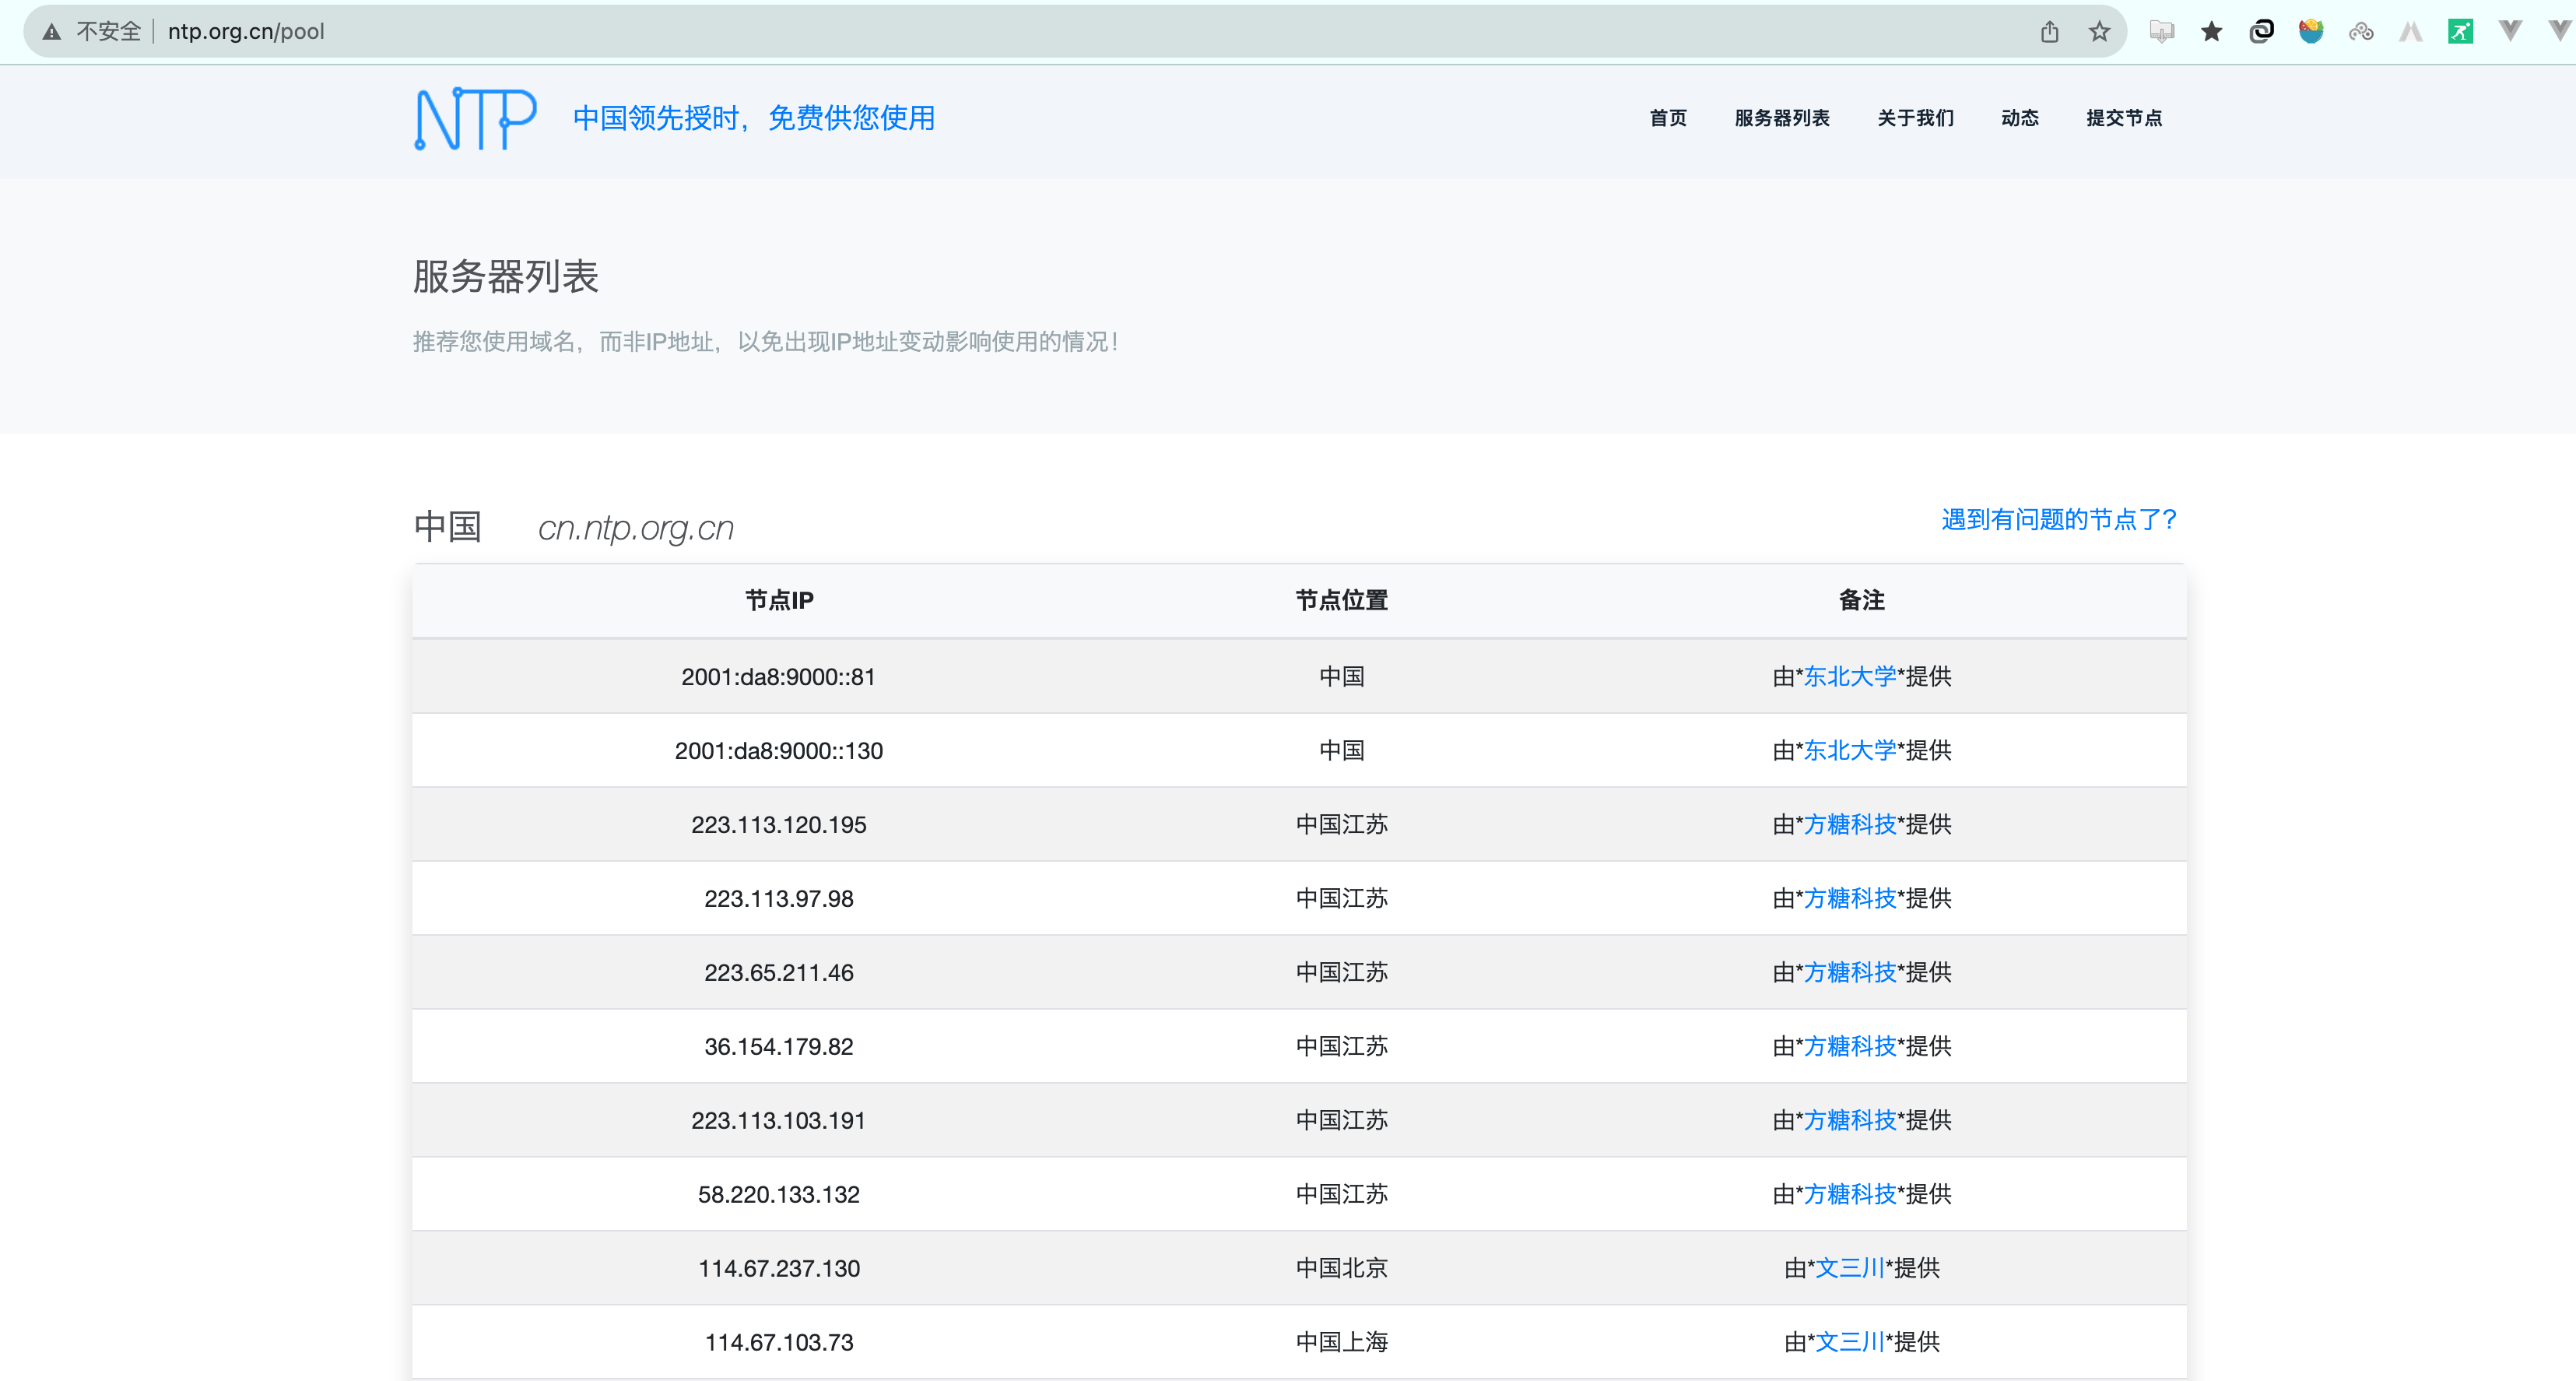Click the IP cell 2001:da8:9000::81
The image size is (2576, 1381).
778,677
